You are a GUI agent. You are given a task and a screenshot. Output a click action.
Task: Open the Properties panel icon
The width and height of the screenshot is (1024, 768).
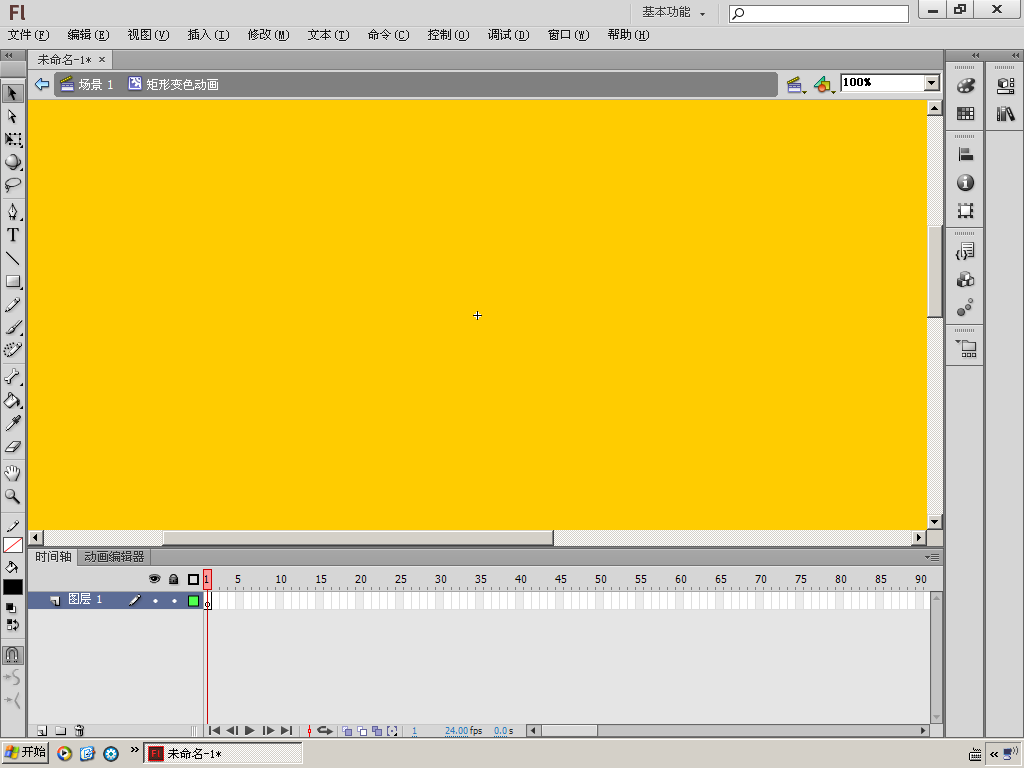(x=1006, y=86)
